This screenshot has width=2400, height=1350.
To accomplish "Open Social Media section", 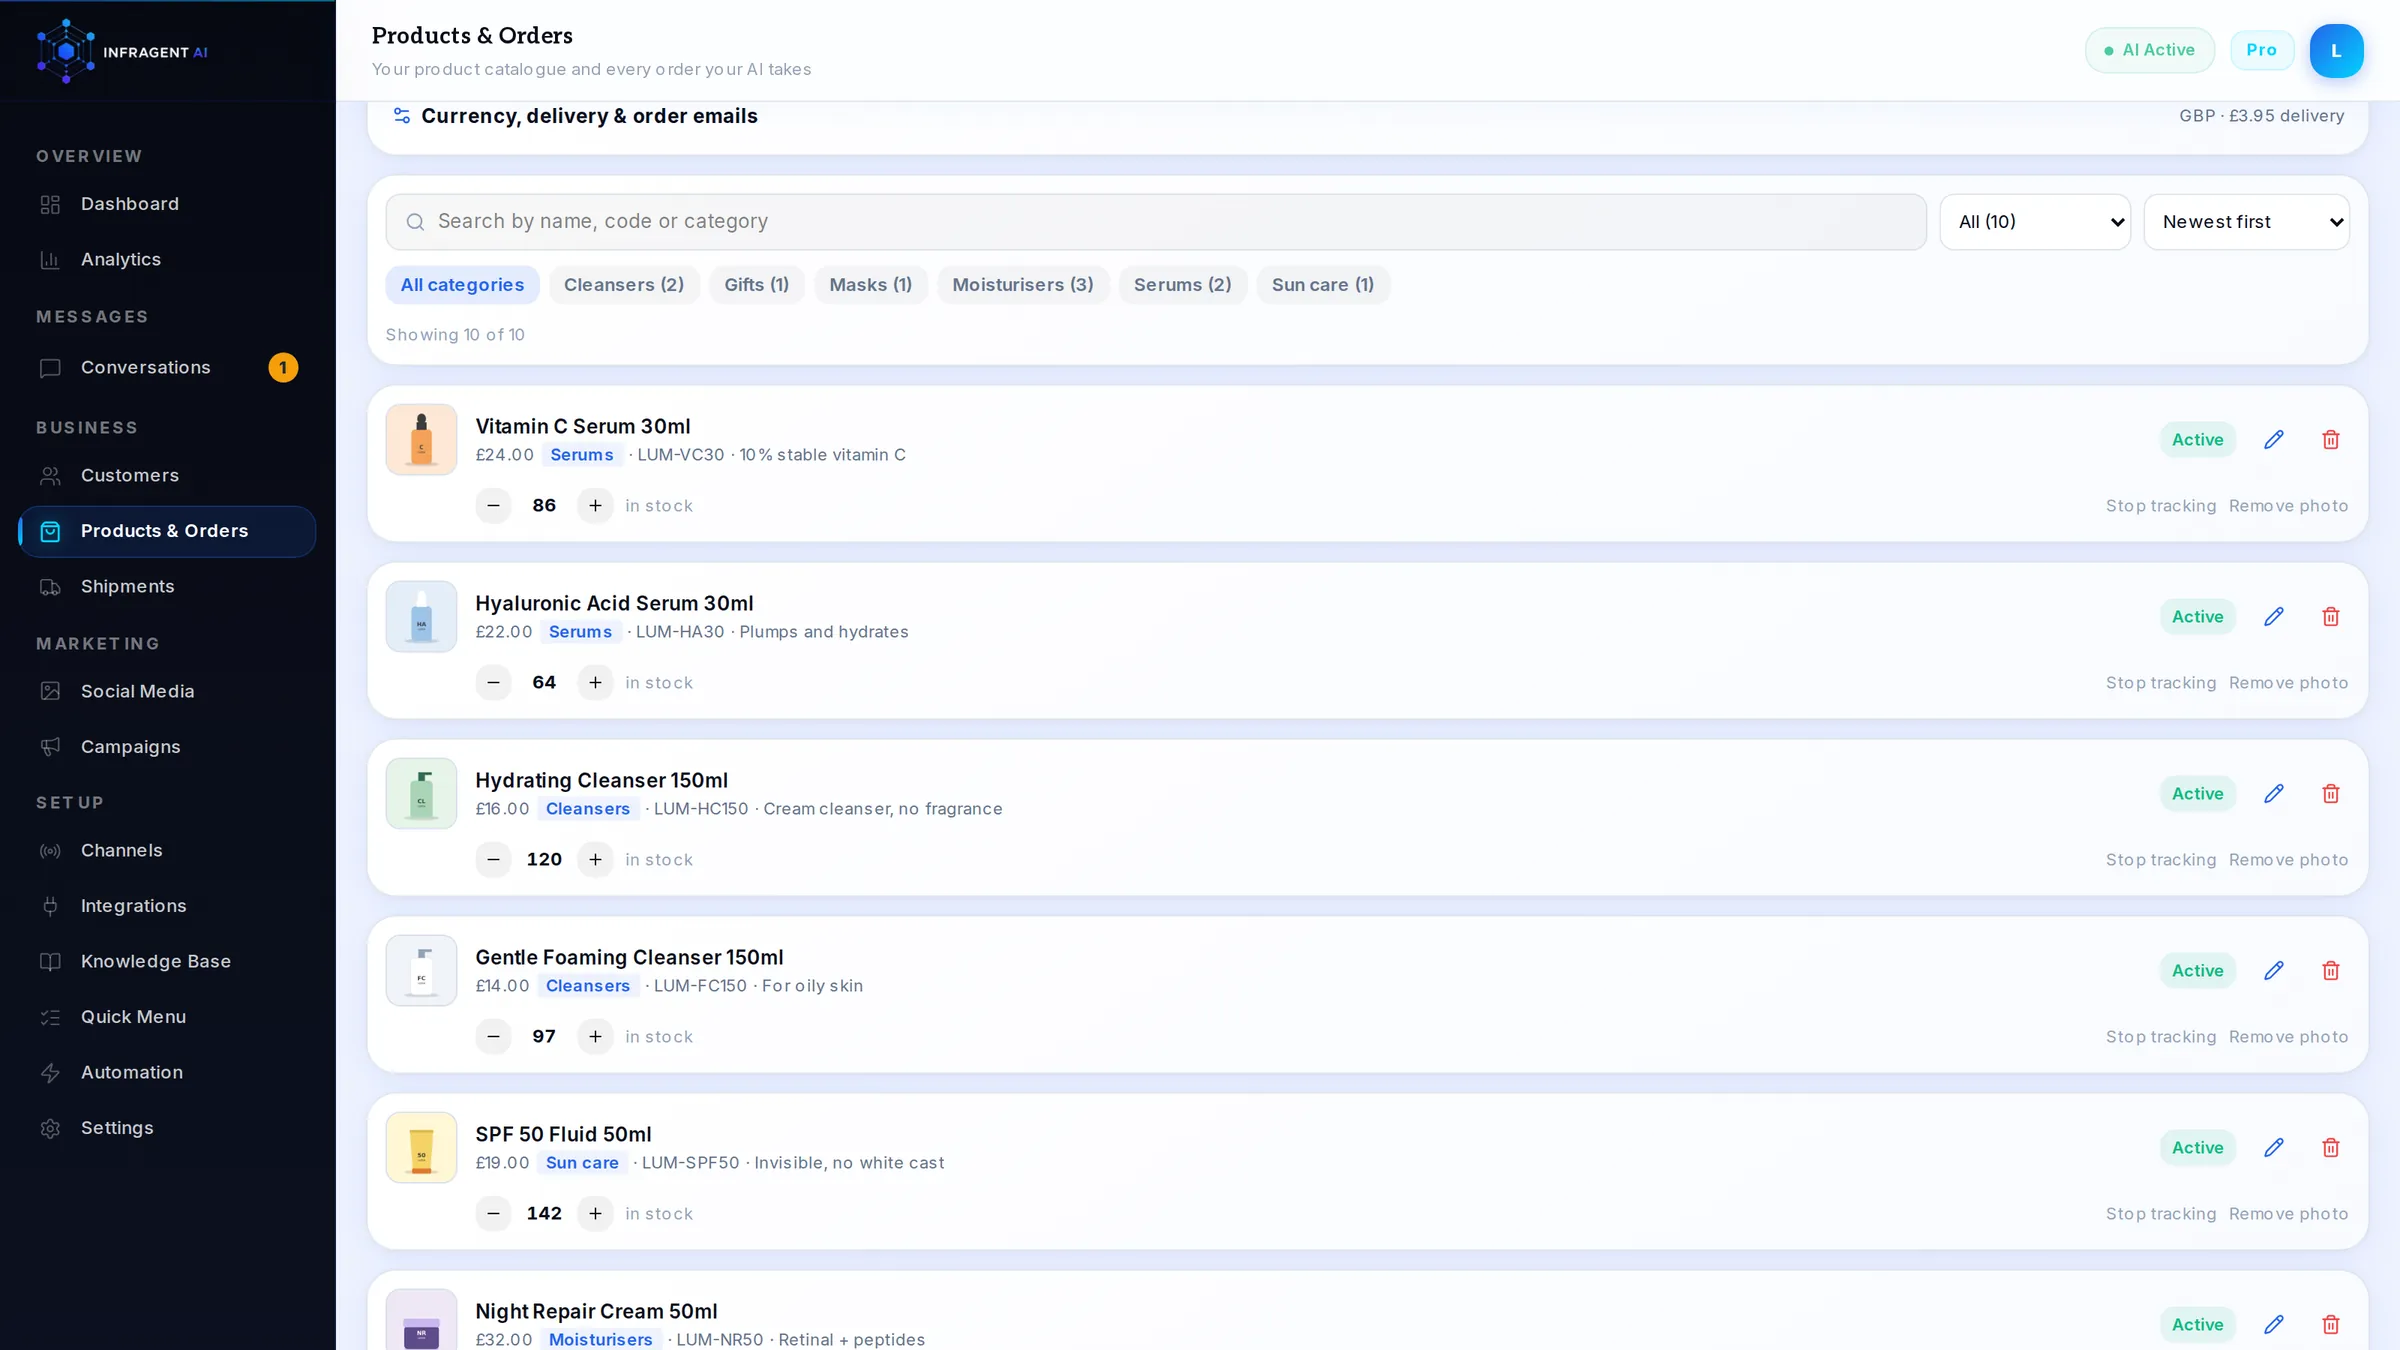I will [167, 692].
